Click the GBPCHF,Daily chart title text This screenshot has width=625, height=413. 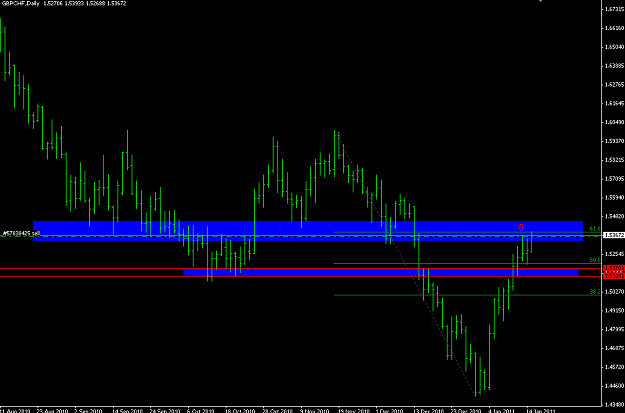tap(20, 3)
